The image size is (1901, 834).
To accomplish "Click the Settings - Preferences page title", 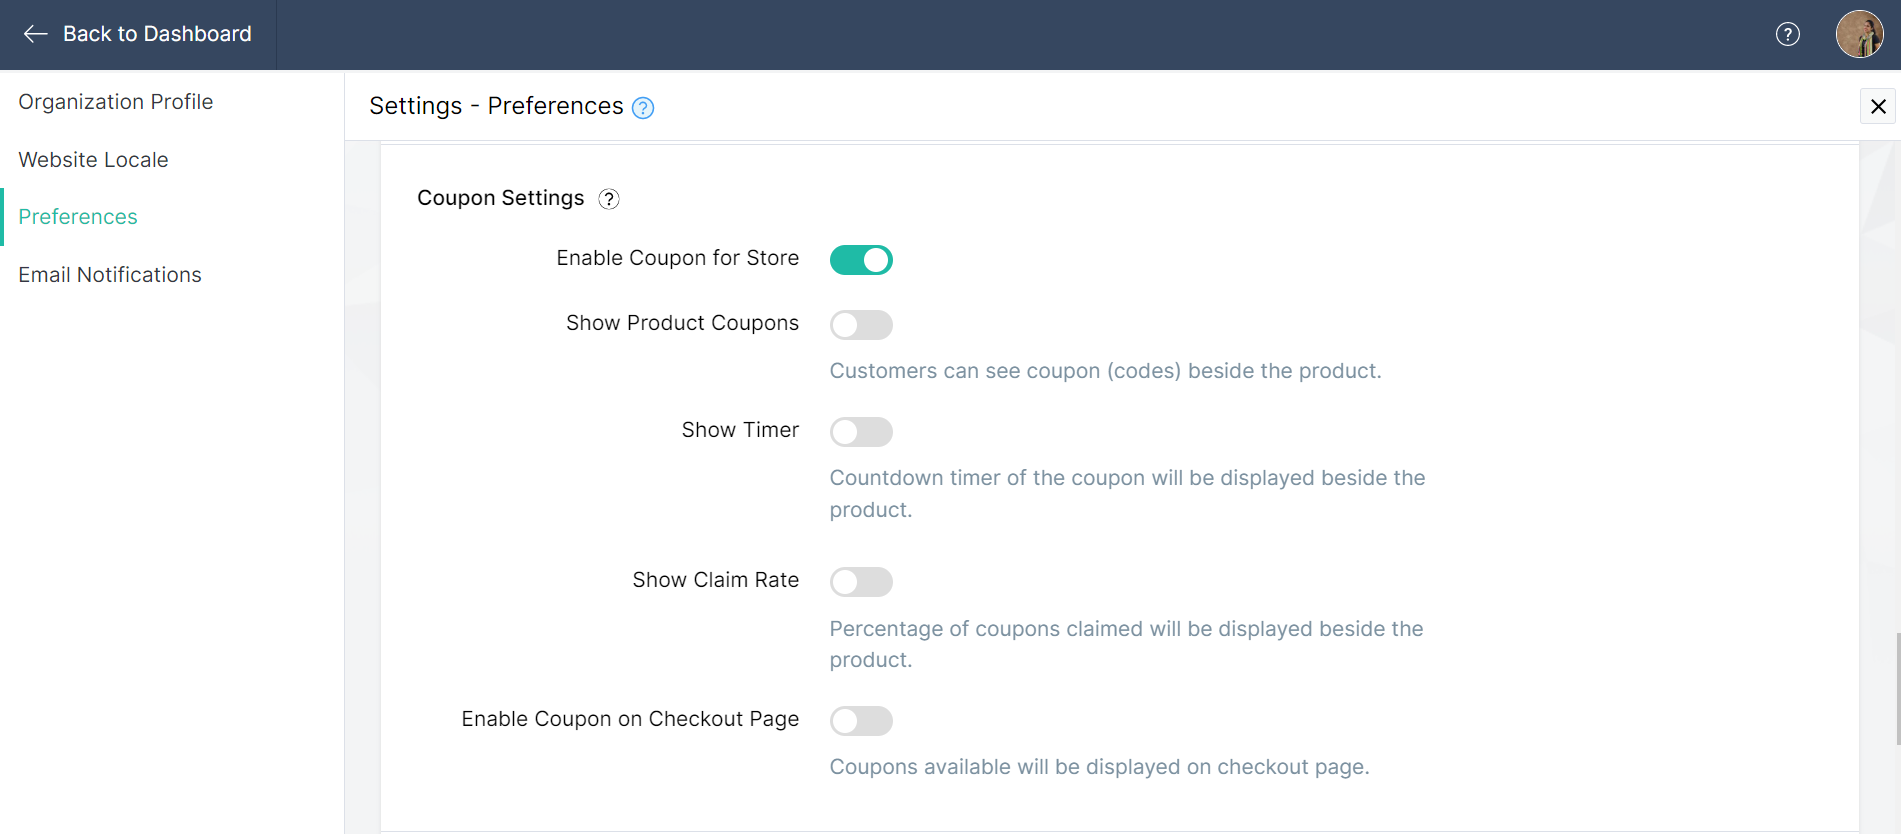I will pyautogui.click(x=496, y=106).
